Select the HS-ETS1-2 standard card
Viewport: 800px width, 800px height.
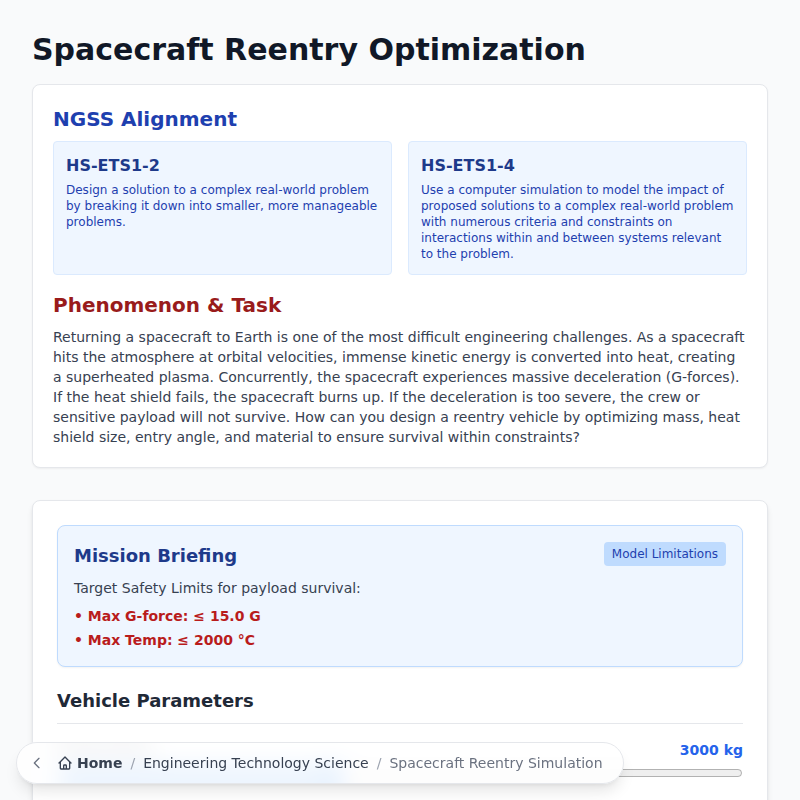coord(222,208)
